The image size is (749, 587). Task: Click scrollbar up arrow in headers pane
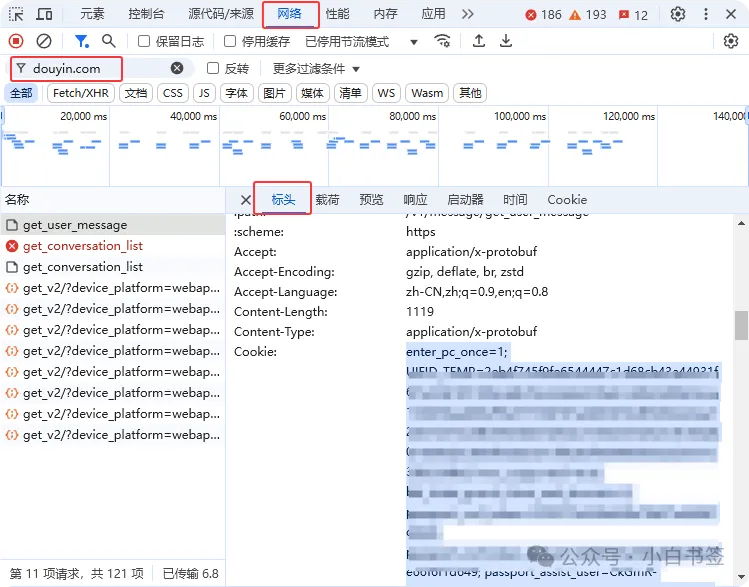pos(741,223)
